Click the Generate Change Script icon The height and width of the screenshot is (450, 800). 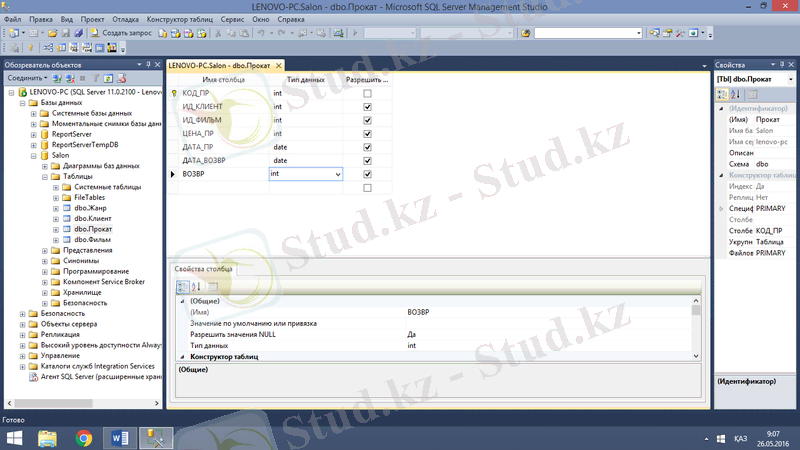[14, 48]
